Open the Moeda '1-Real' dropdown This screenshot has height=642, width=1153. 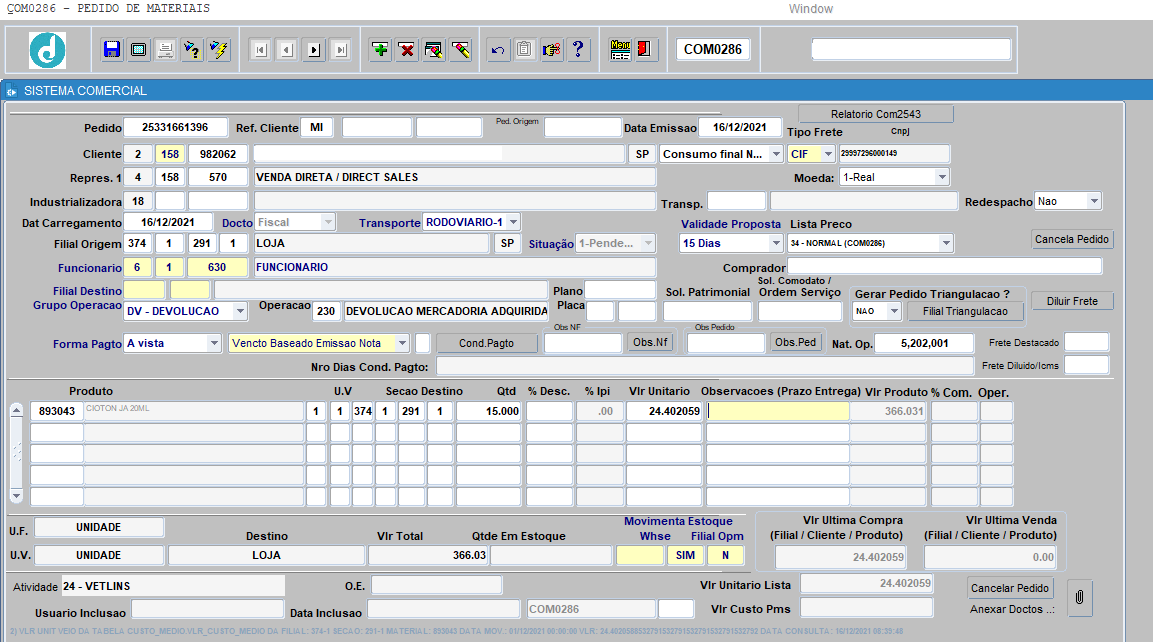[942, 177]
